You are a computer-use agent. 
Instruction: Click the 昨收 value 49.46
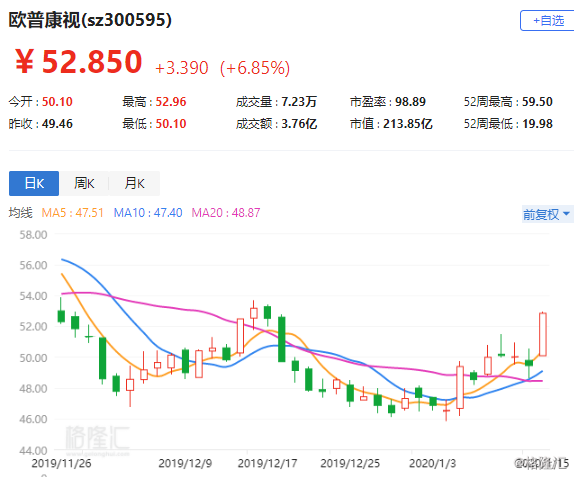pos(57,124)
